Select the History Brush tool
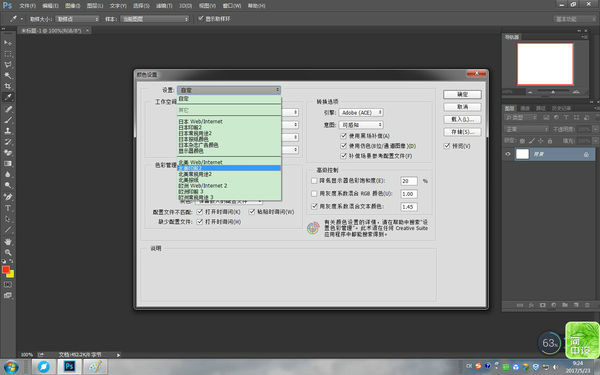This screenshot has height=375, width=600. [8, 142]
